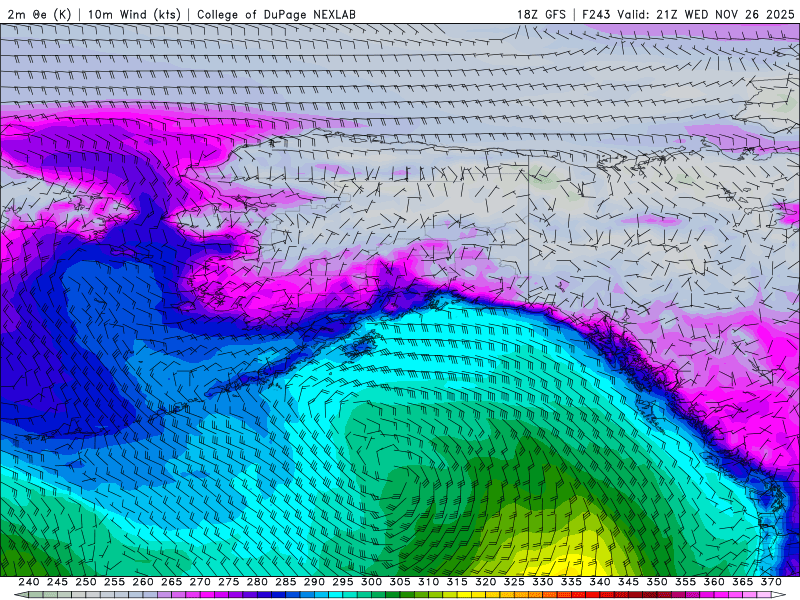Click the 320 value on the legend

pyautogui.click(x=486, y=582)
